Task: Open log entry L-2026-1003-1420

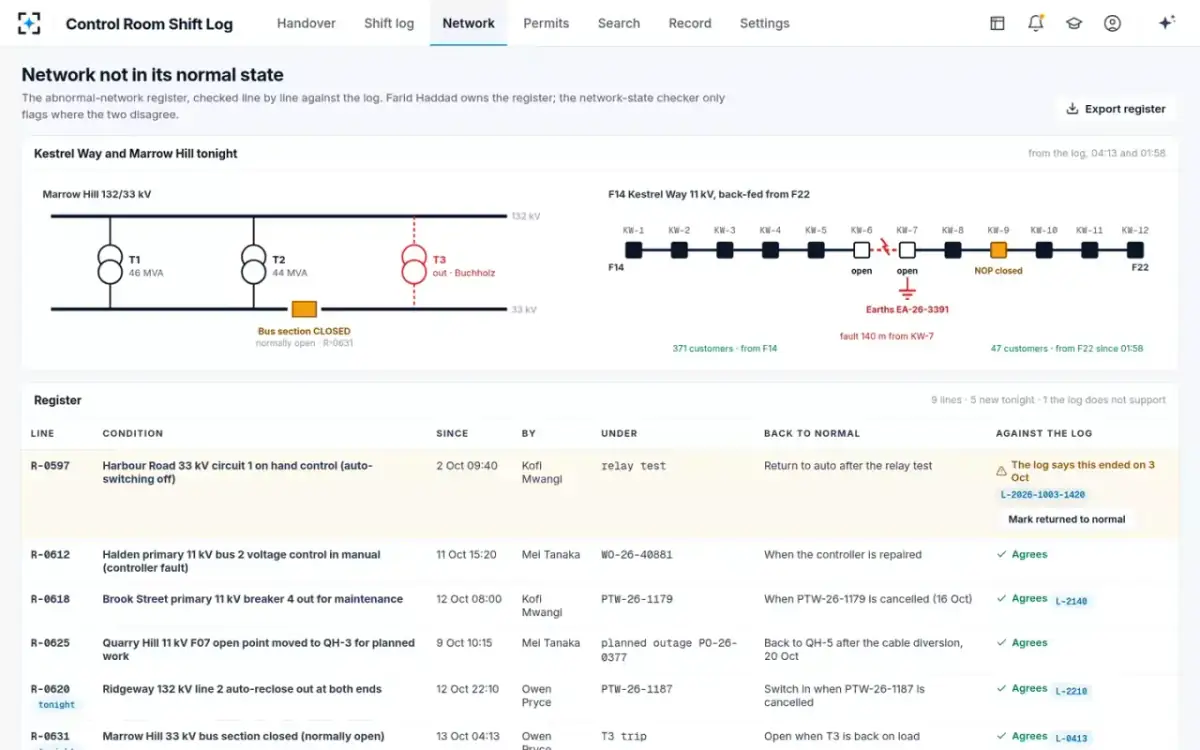Action: 1042,495
